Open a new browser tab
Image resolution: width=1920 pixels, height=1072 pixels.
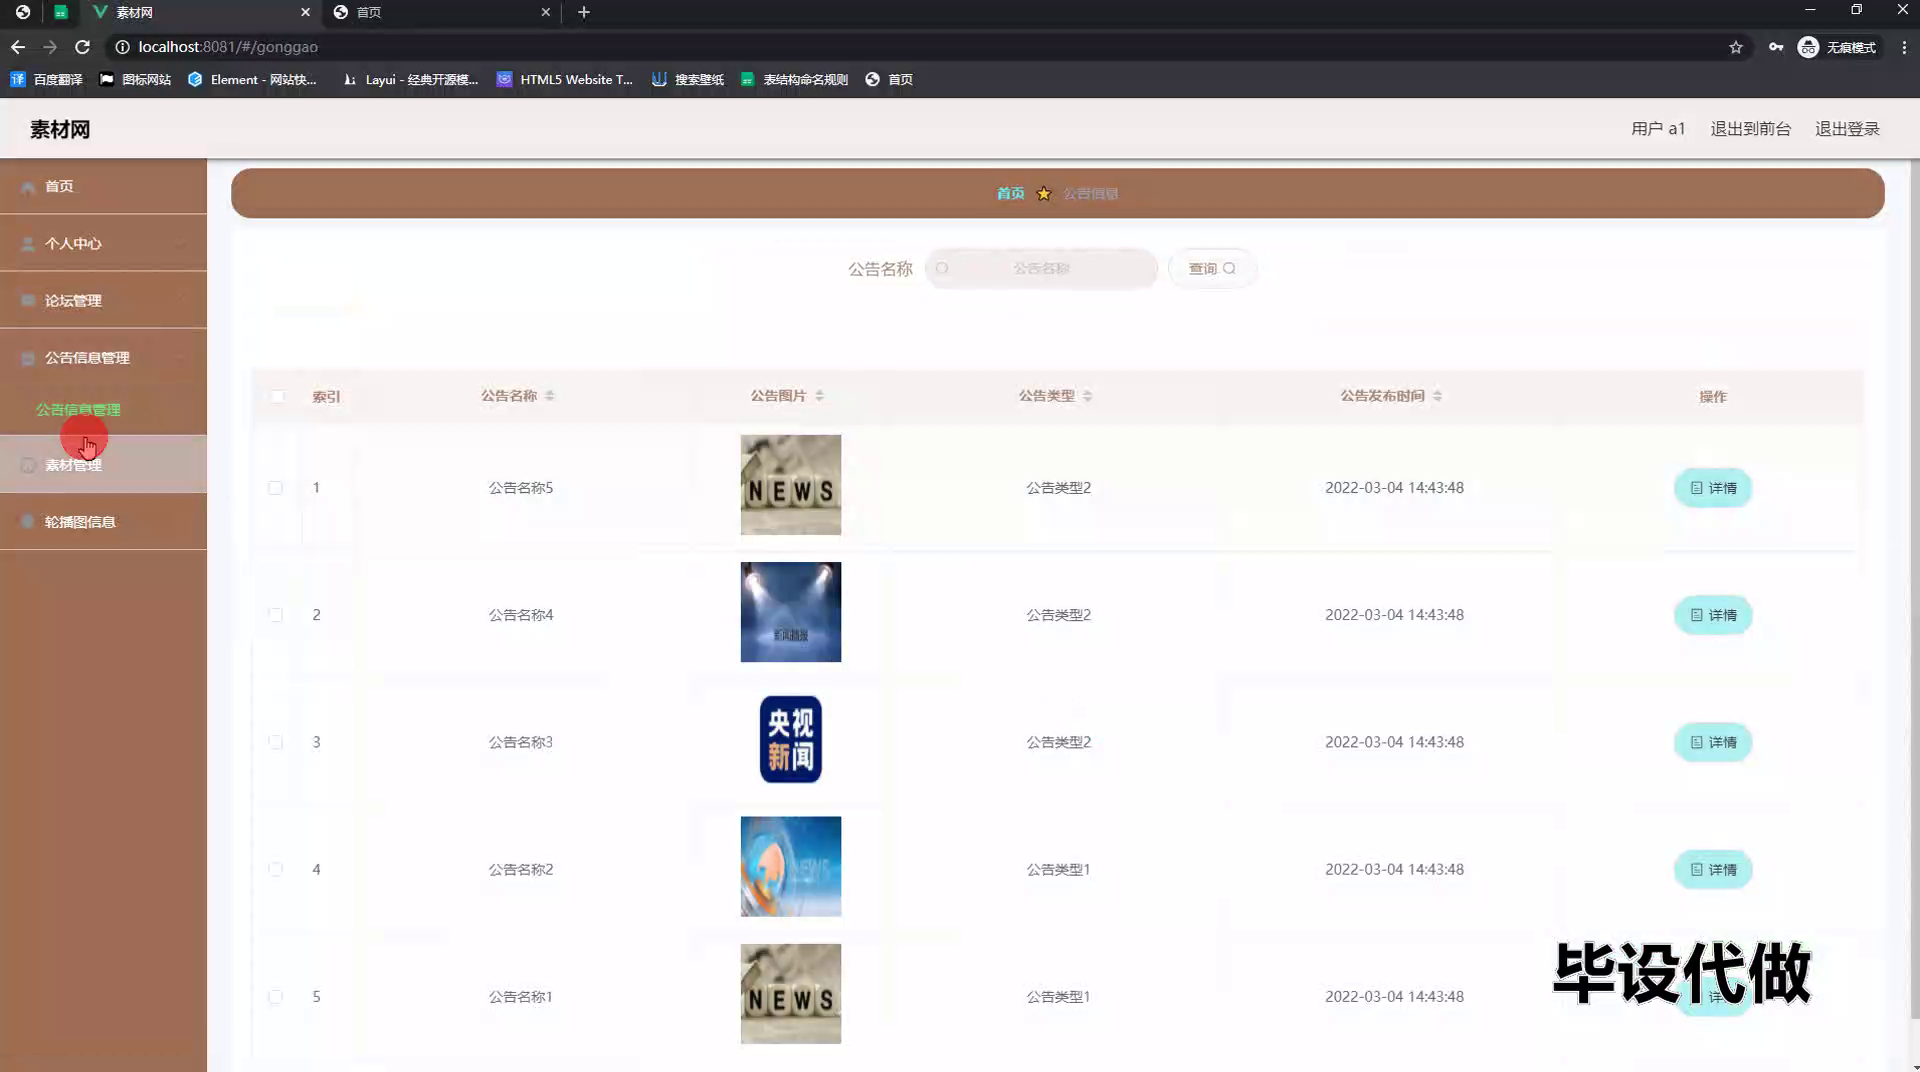[584, 12]
